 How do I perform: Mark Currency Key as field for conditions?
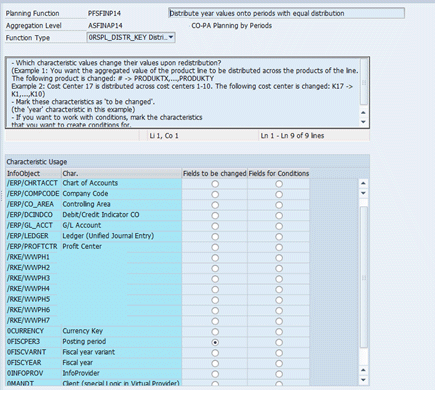(279, 332)
